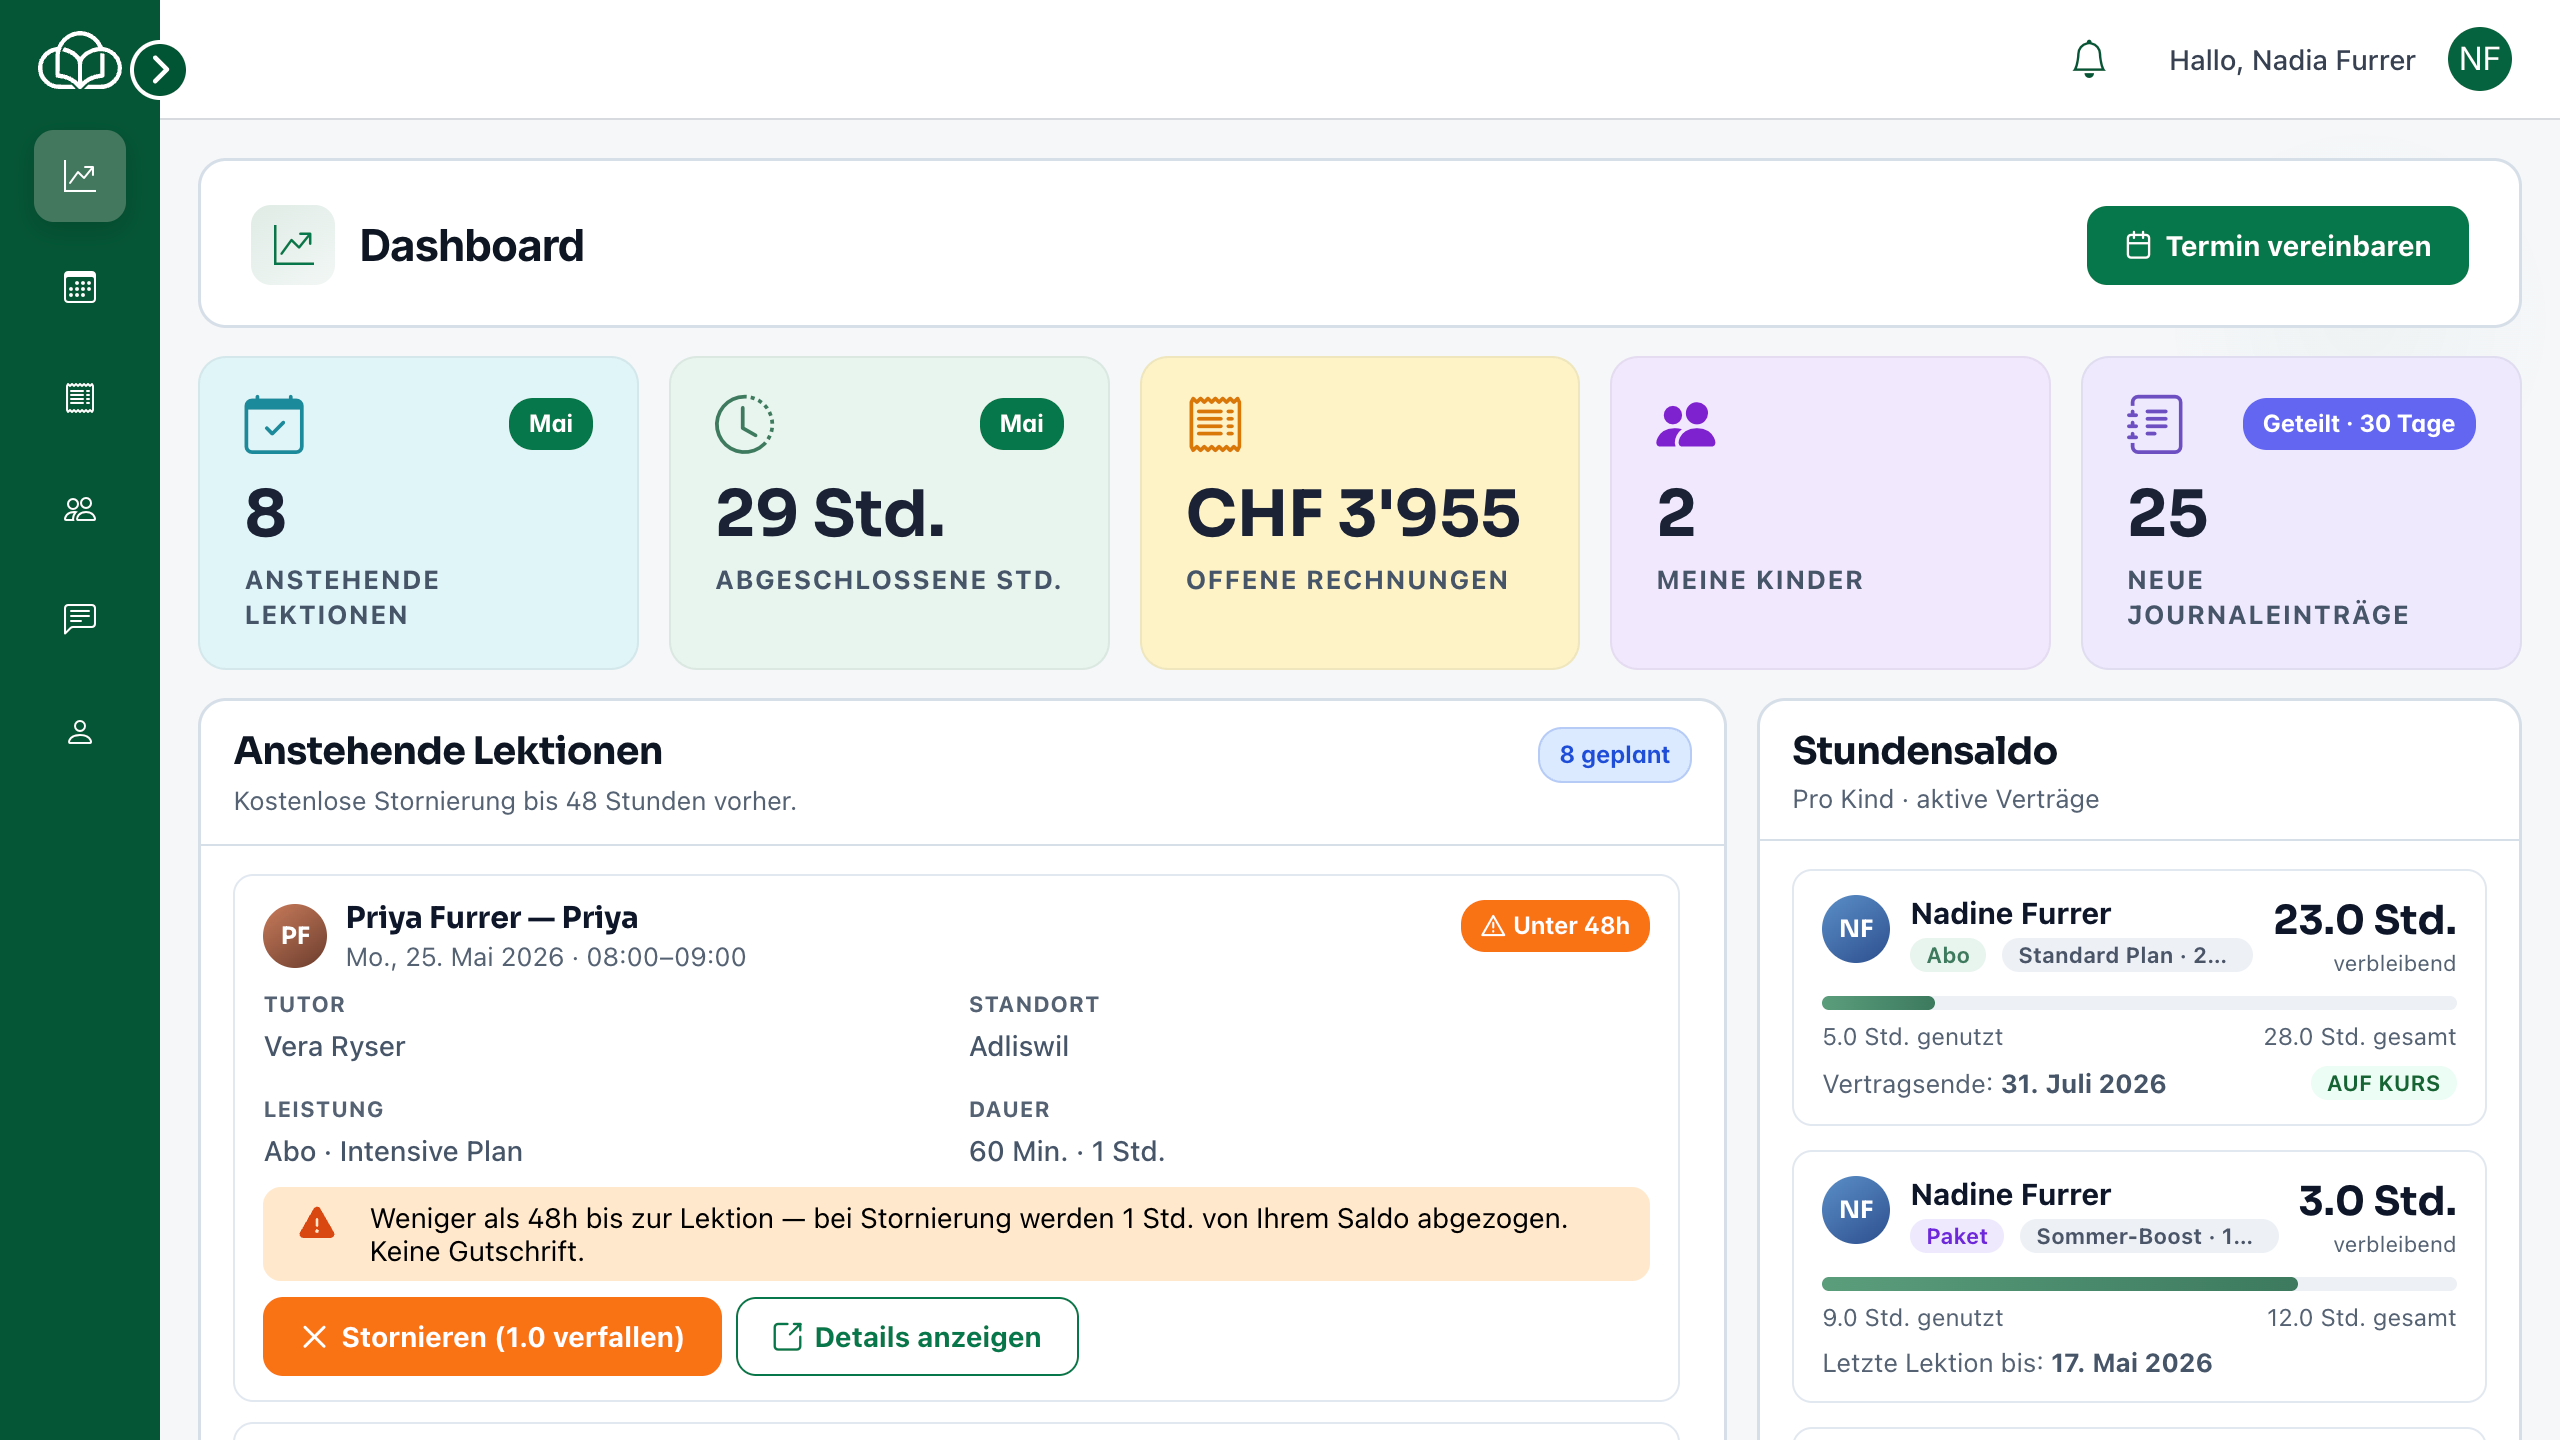Click the NF user avatar in the header

[2479, 59]
